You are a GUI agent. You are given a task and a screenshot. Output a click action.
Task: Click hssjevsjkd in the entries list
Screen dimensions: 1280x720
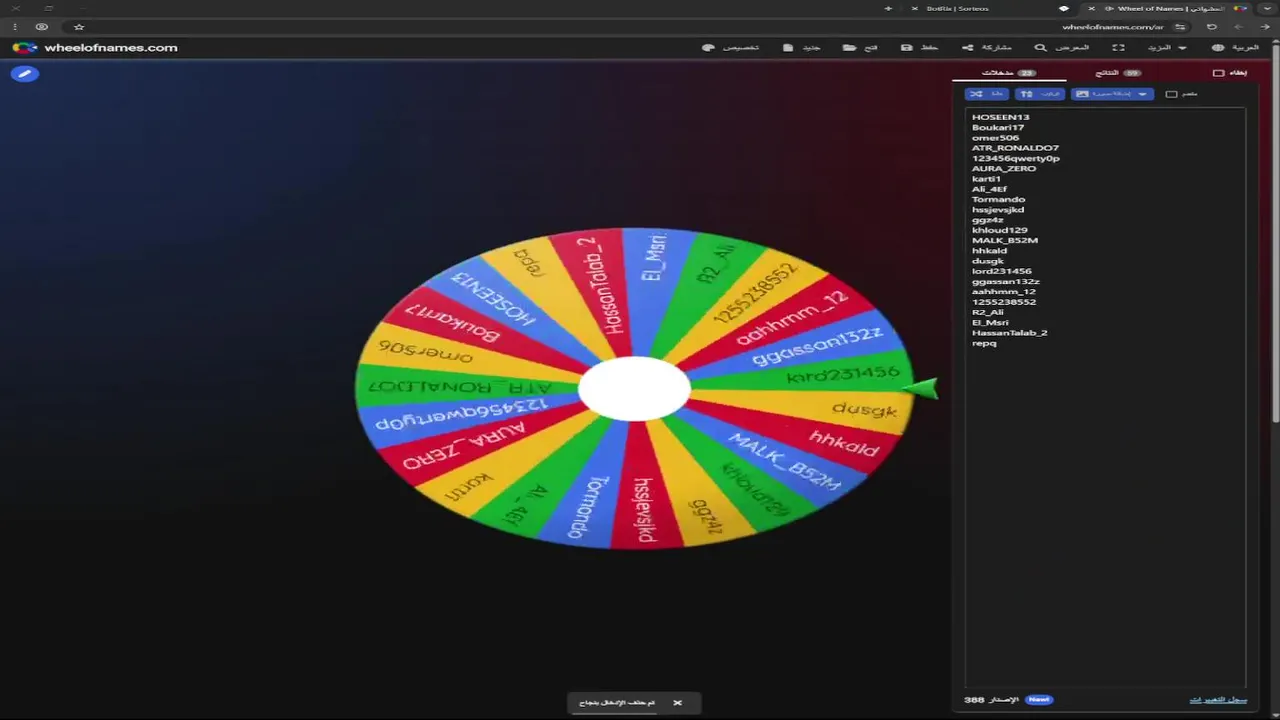click(998, 209)
